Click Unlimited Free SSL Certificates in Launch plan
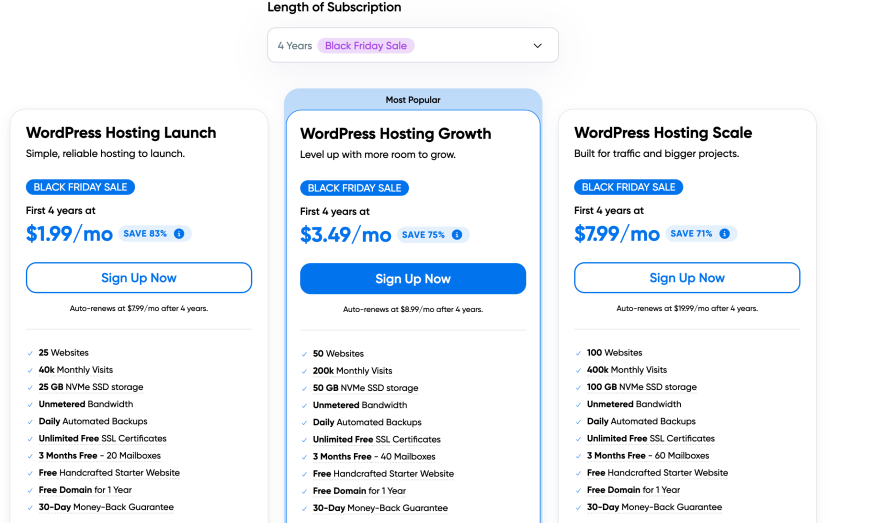 tap(103, 438)
